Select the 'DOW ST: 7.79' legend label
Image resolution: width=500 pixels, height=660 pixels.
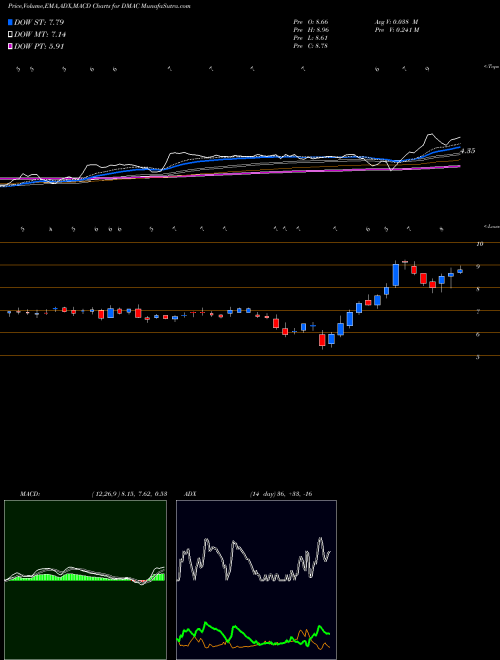(39, 22)
